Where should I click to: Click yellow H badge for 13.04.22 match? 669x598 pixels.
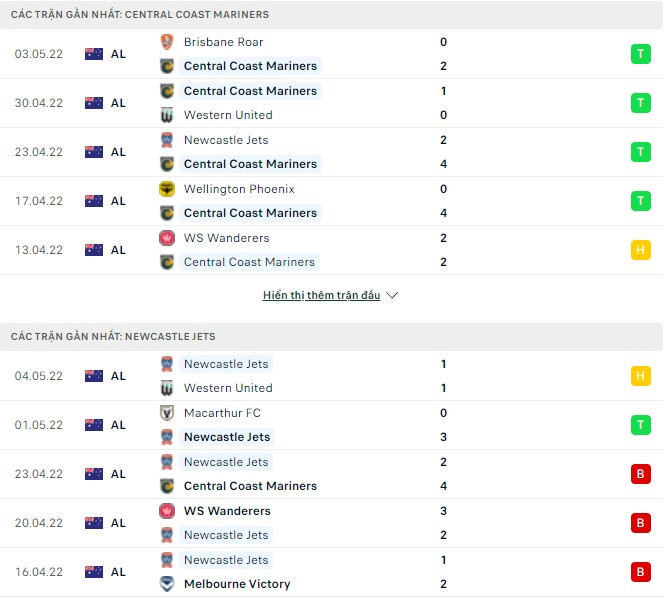(x=640, y=250)
